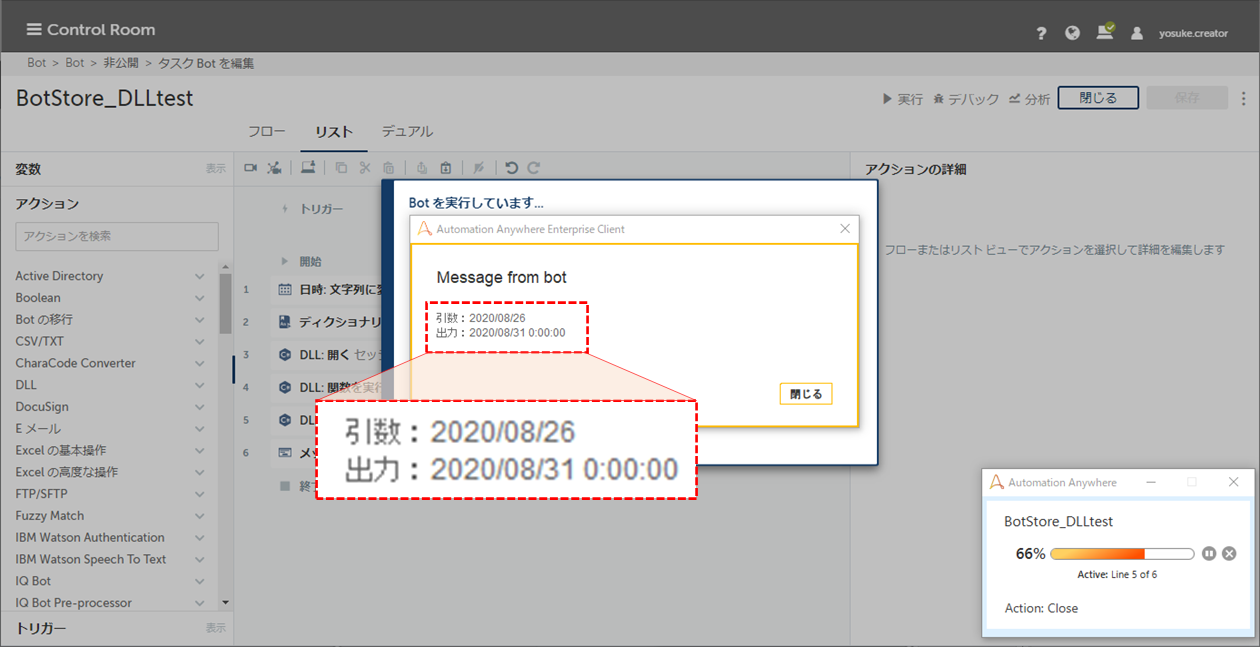Screen dimensions: 1260x647
Task: Click the message box icon on line 6
Action: (x=285, y=453)
